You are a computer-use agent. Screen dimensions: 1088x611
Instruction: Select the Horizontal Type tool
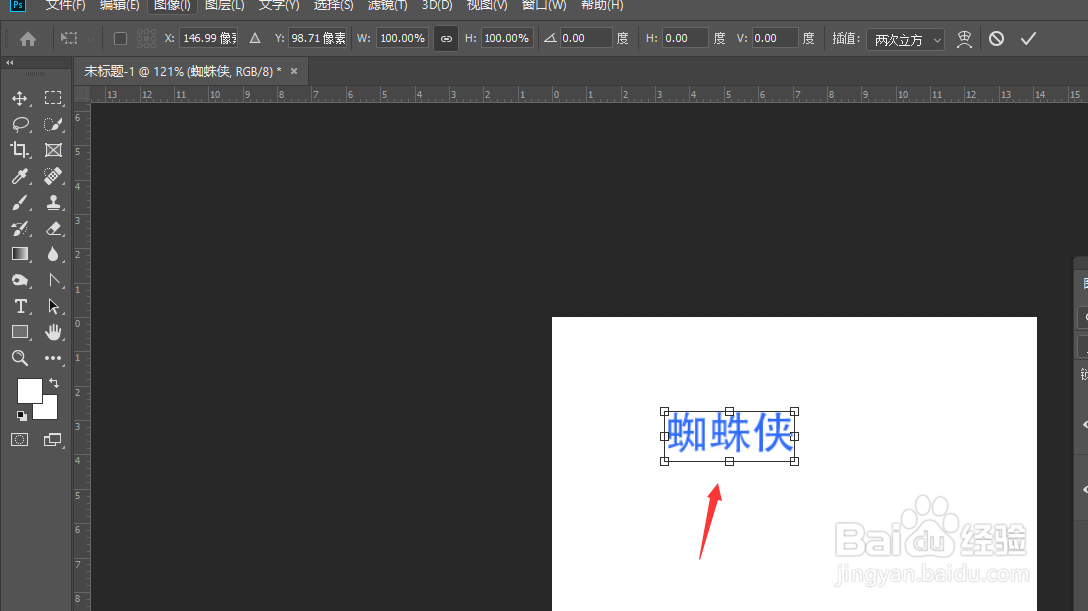19,306
